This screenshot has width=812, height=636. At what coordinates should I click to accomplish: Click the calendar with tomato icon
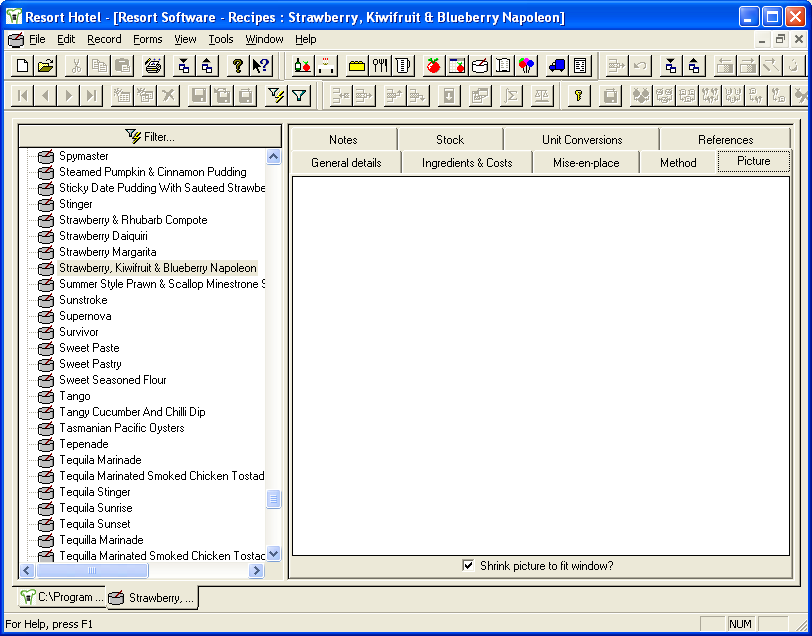(x=457, y=66)
